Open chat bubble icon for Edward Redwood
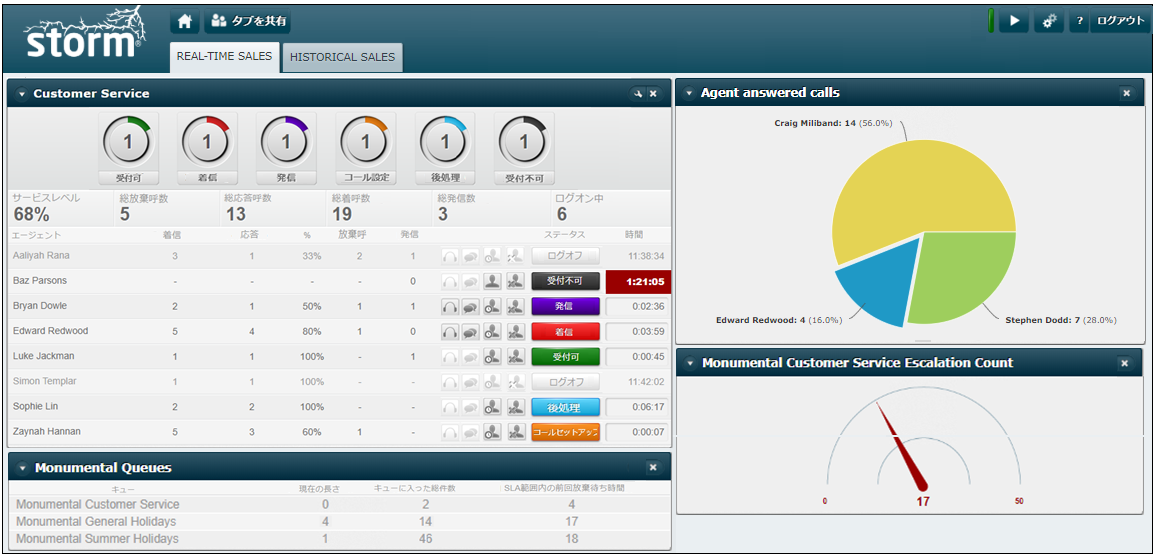Image resolution: width=1154 pixels, height=559 pixels. coord(471,331)
